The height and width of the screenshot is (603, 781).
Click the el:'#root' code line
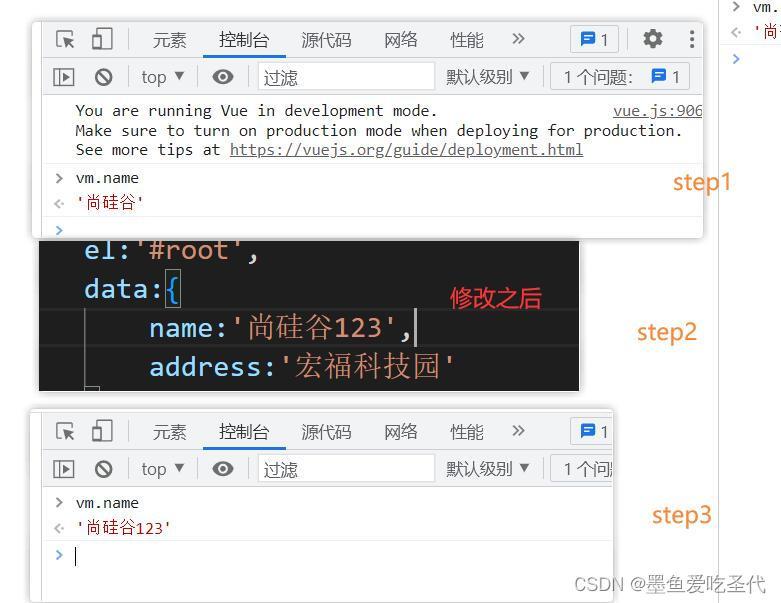point(170,250)
